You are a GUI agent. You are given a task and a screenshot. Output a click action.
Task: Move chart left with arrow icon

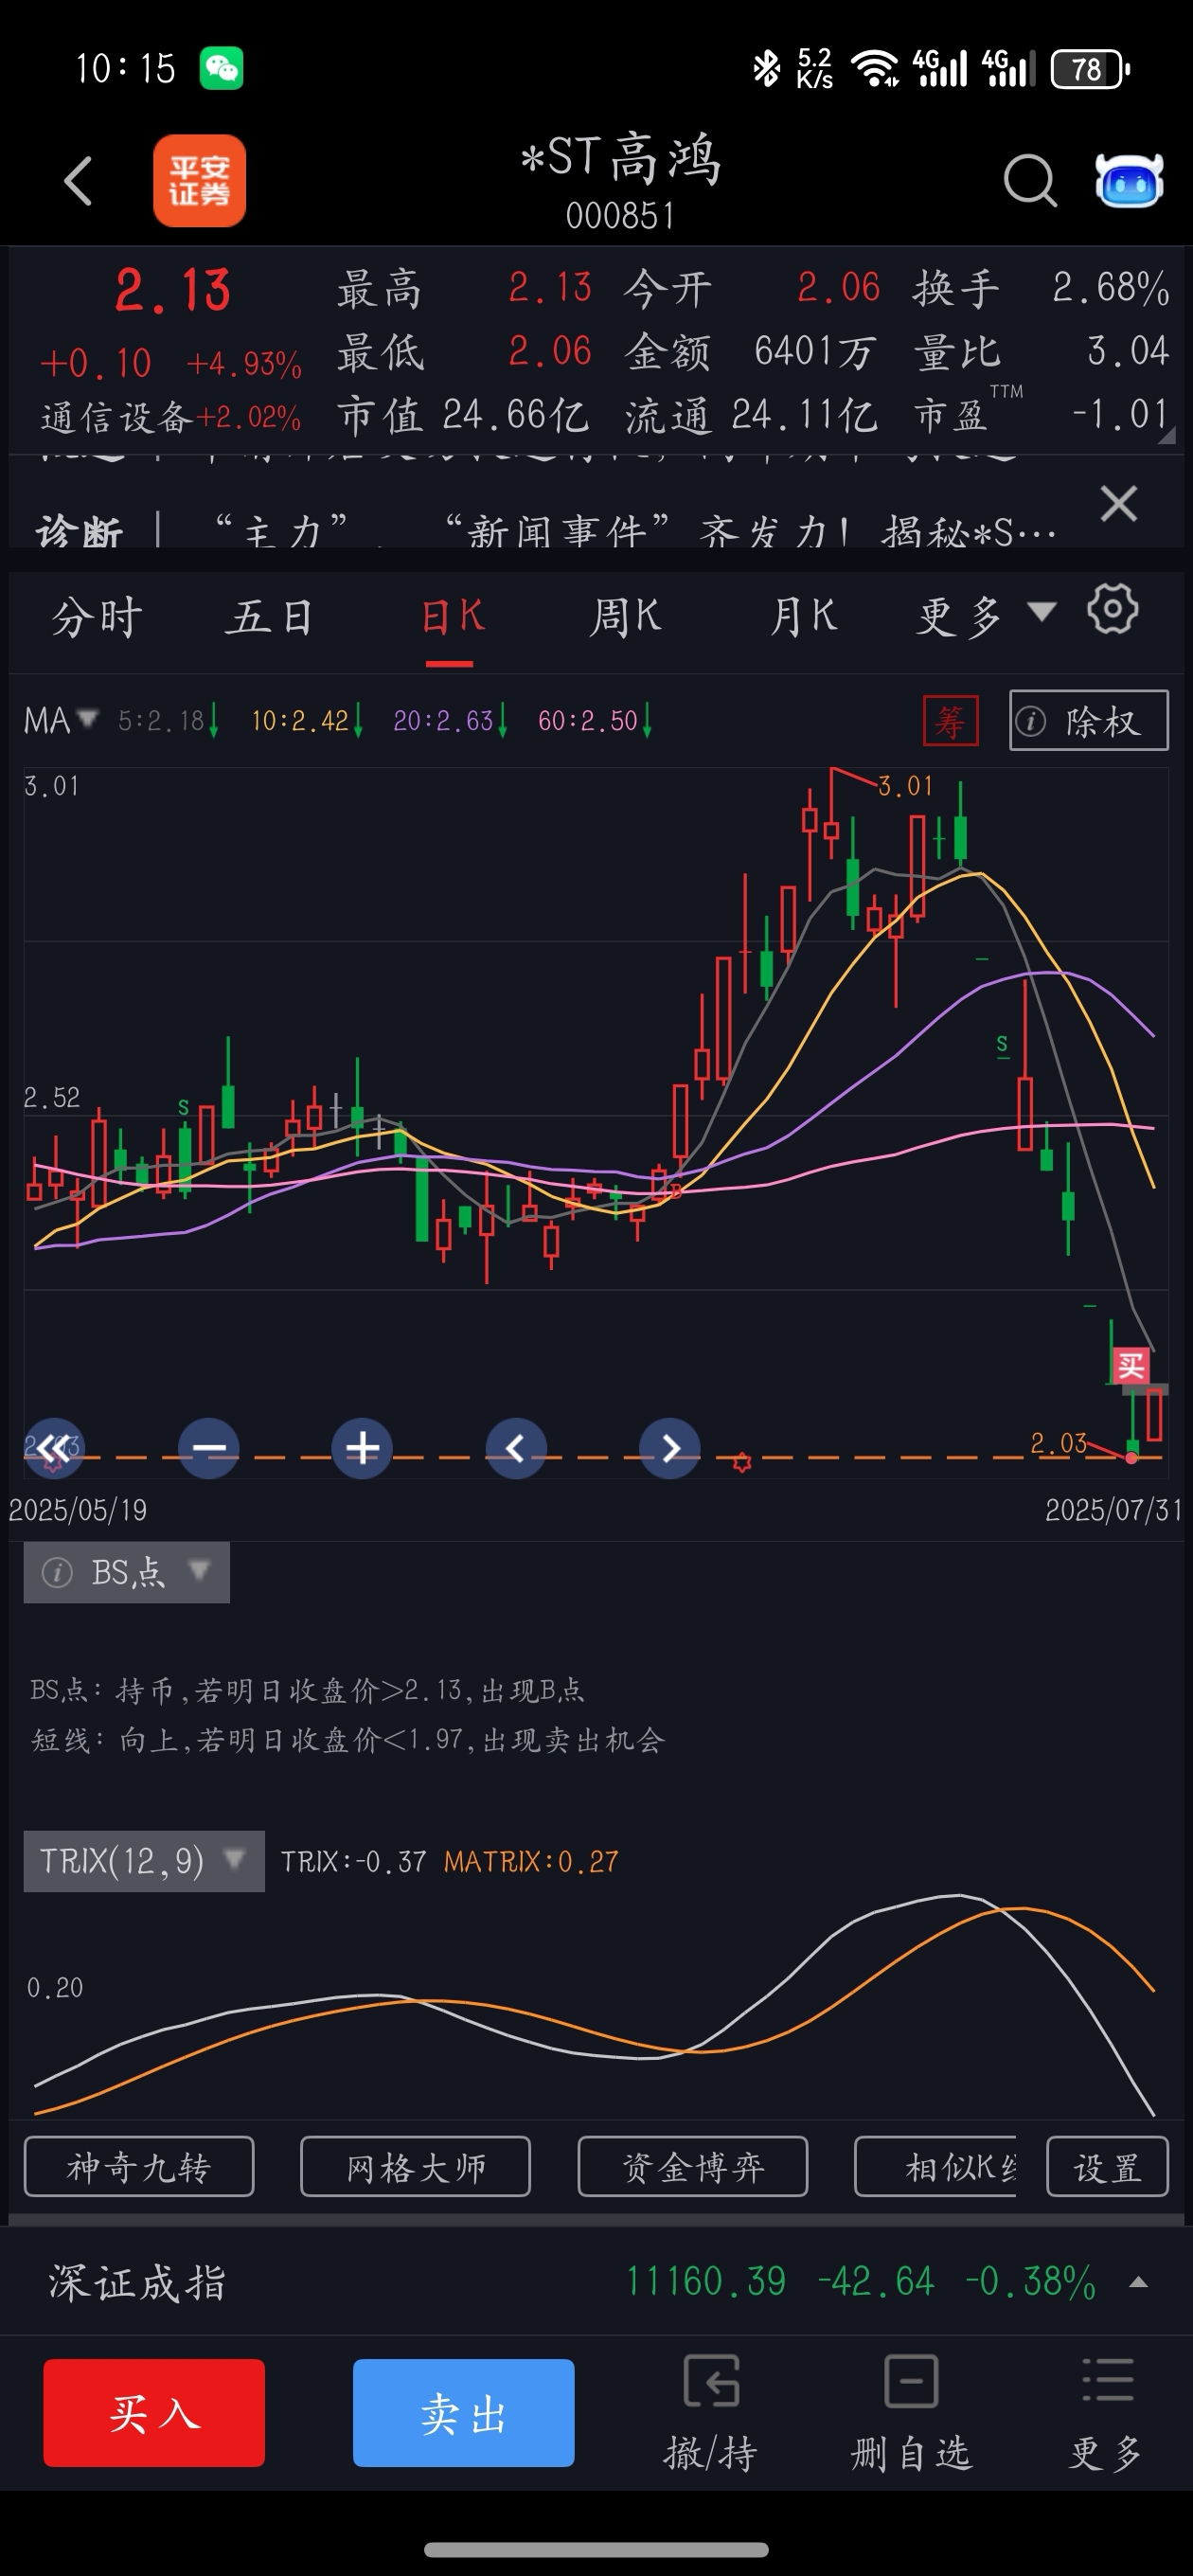point(516,1447)
